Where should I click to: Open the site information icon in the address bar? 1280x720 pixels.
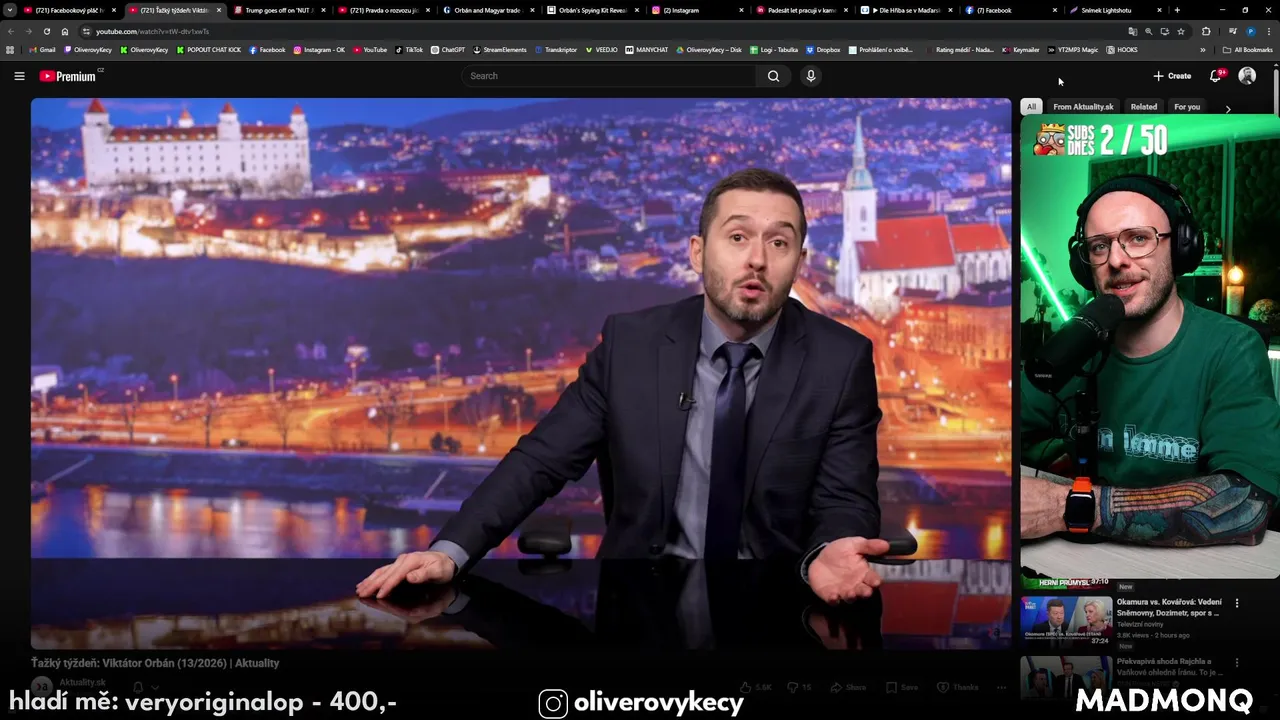pos(87,31)
